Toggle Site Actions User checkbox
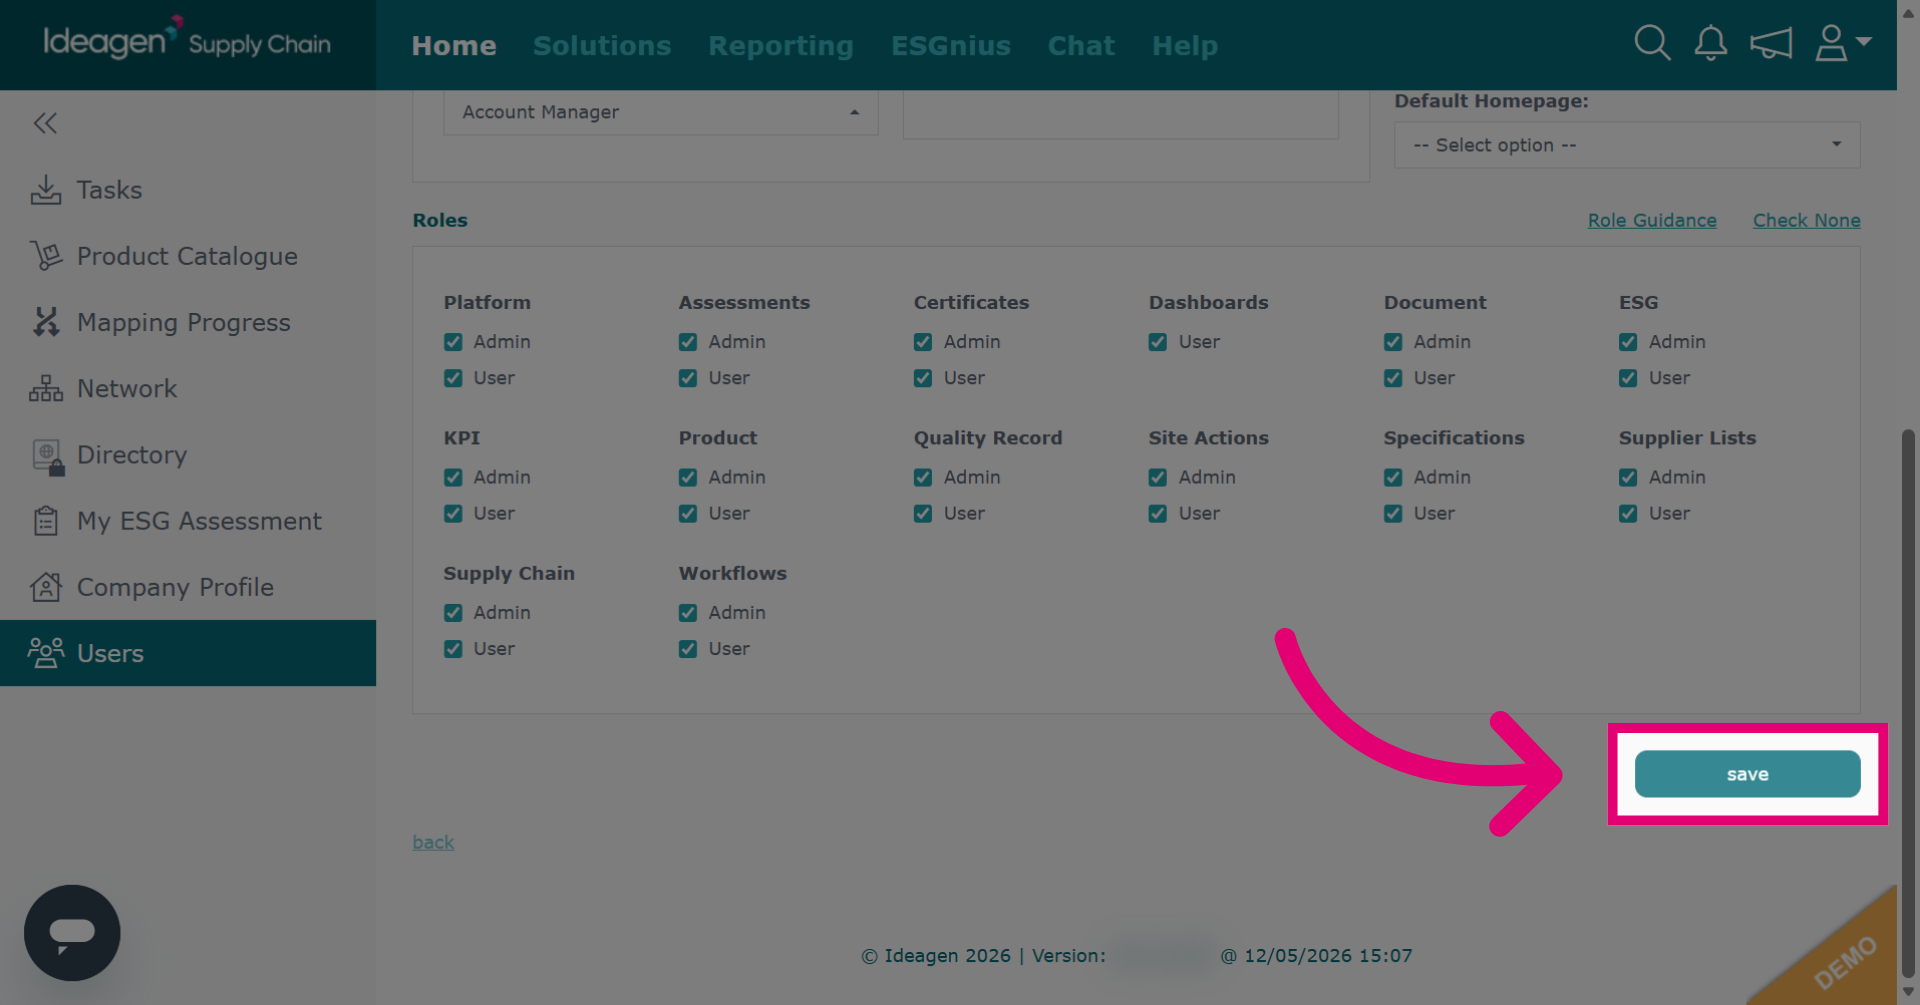This screenshot has width=1920, height=1005. point(1158,514)
